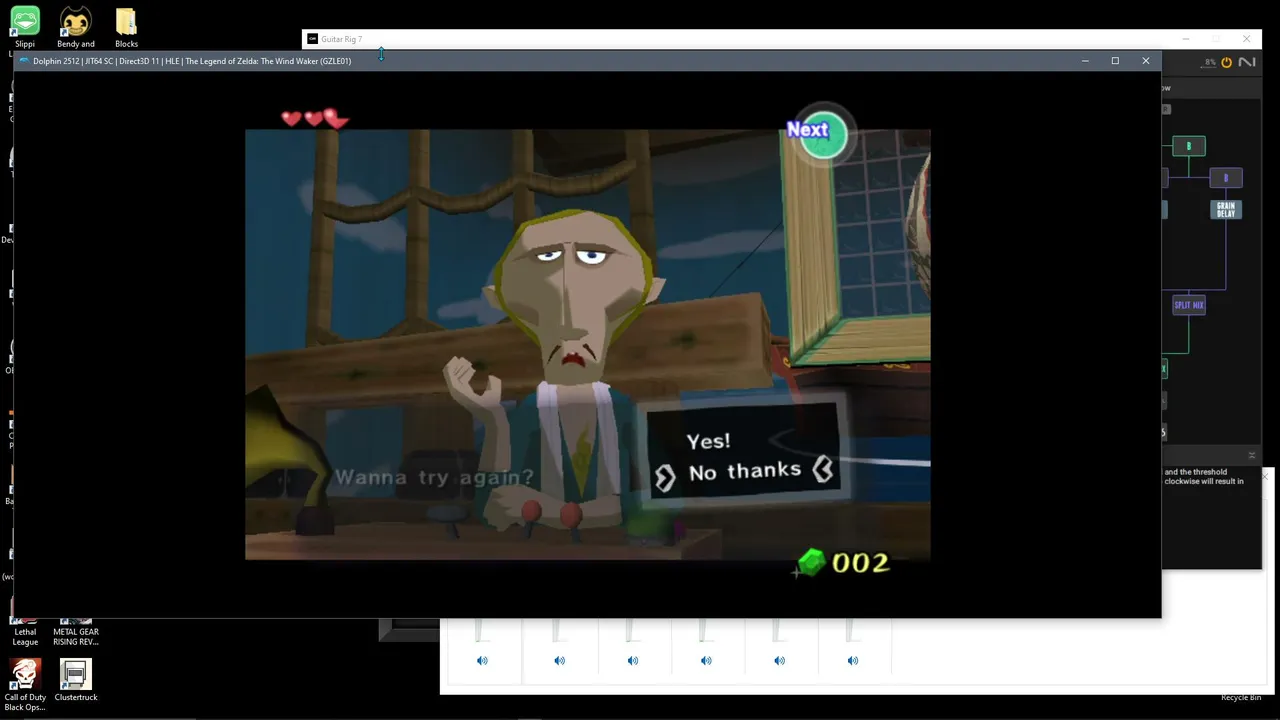Choose the "No thanks" dialogue option

745,471
